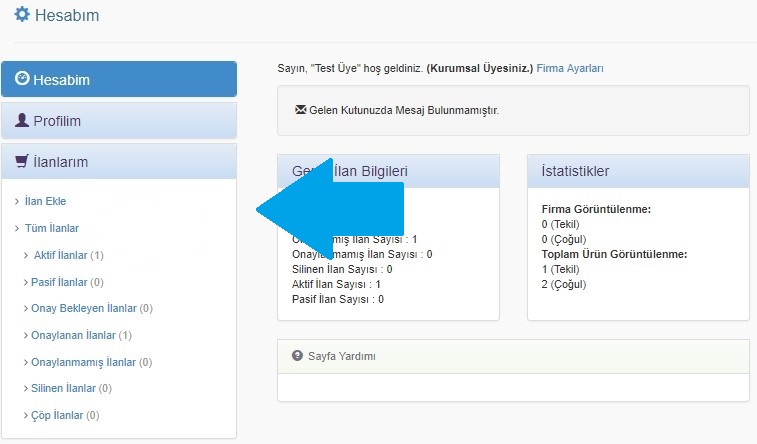The width and height of the screenshot is (757, 444).
Task: Open the Firma Ayarları link
Action: [570, 68]
